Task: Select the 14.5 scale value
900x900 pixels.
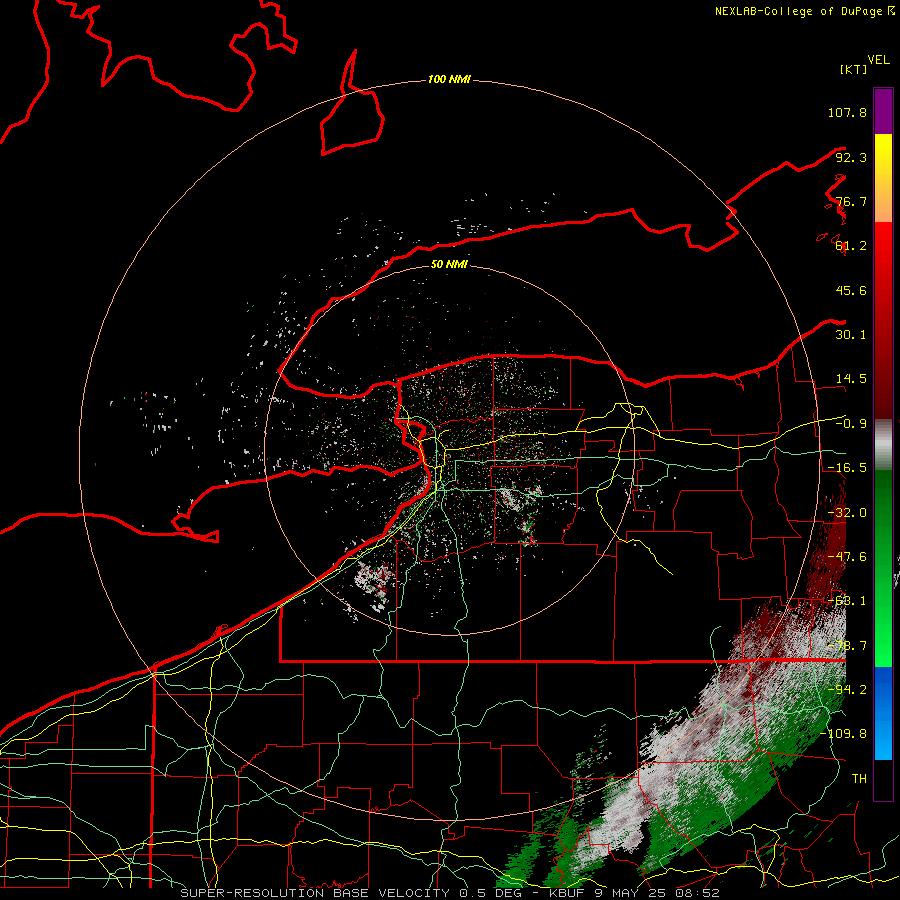Action: pyautogui.click(x=851, y=379)
